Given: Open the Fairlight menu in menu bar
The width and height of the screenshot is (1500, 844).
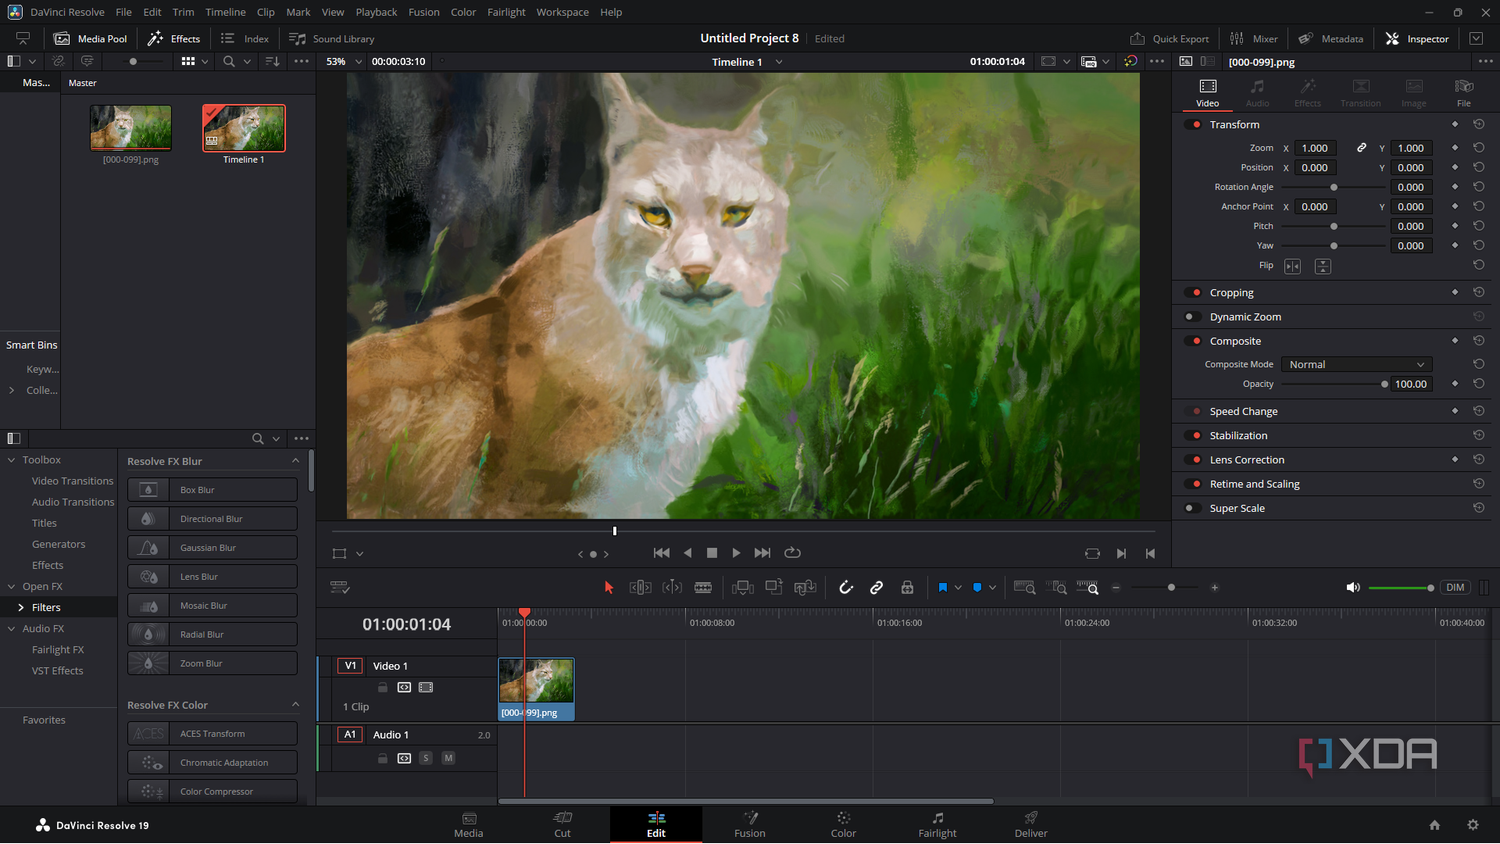Looking at the screenshot, I should pos(506,12).
